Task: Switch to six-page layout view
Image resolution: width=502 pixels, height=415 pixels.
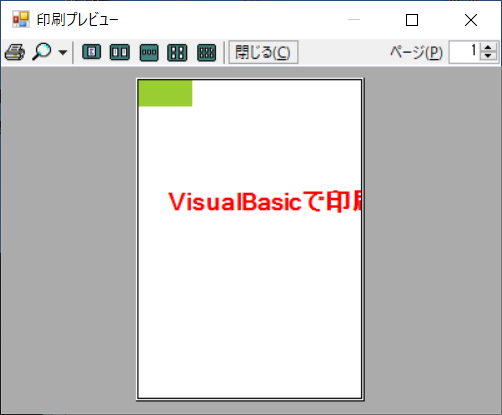Action: pos(206,53)
